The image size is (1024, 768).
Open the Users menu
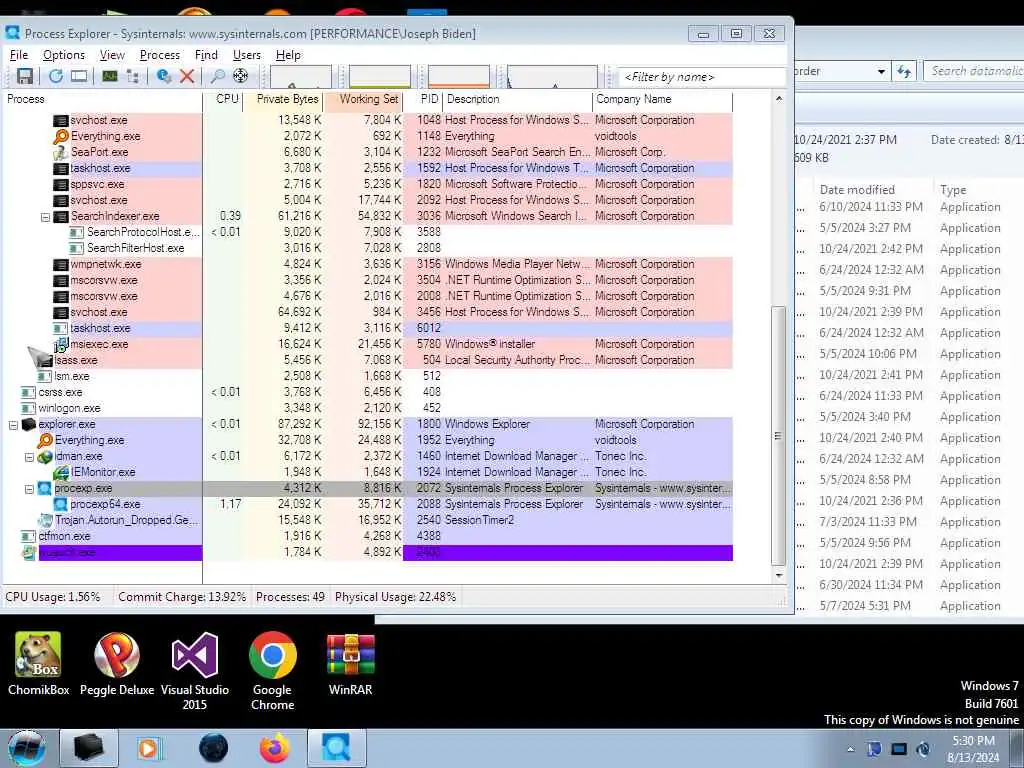pyautogui.click(x=247, y=55)
